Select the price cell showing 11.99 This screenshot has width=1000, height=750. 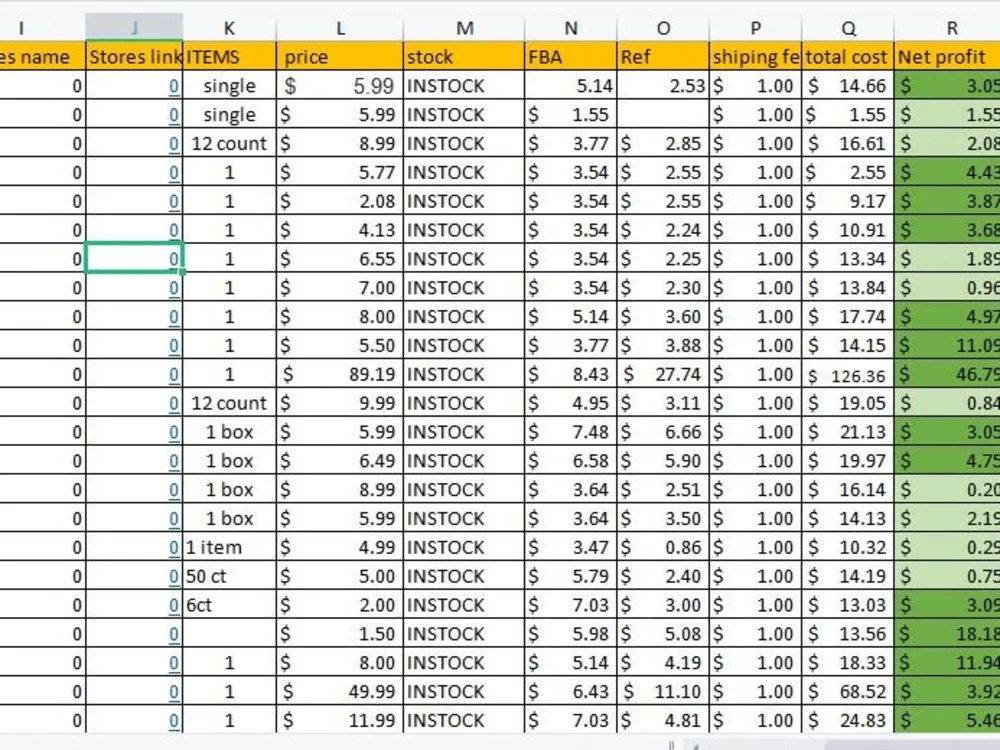click(x=340, y=721)
